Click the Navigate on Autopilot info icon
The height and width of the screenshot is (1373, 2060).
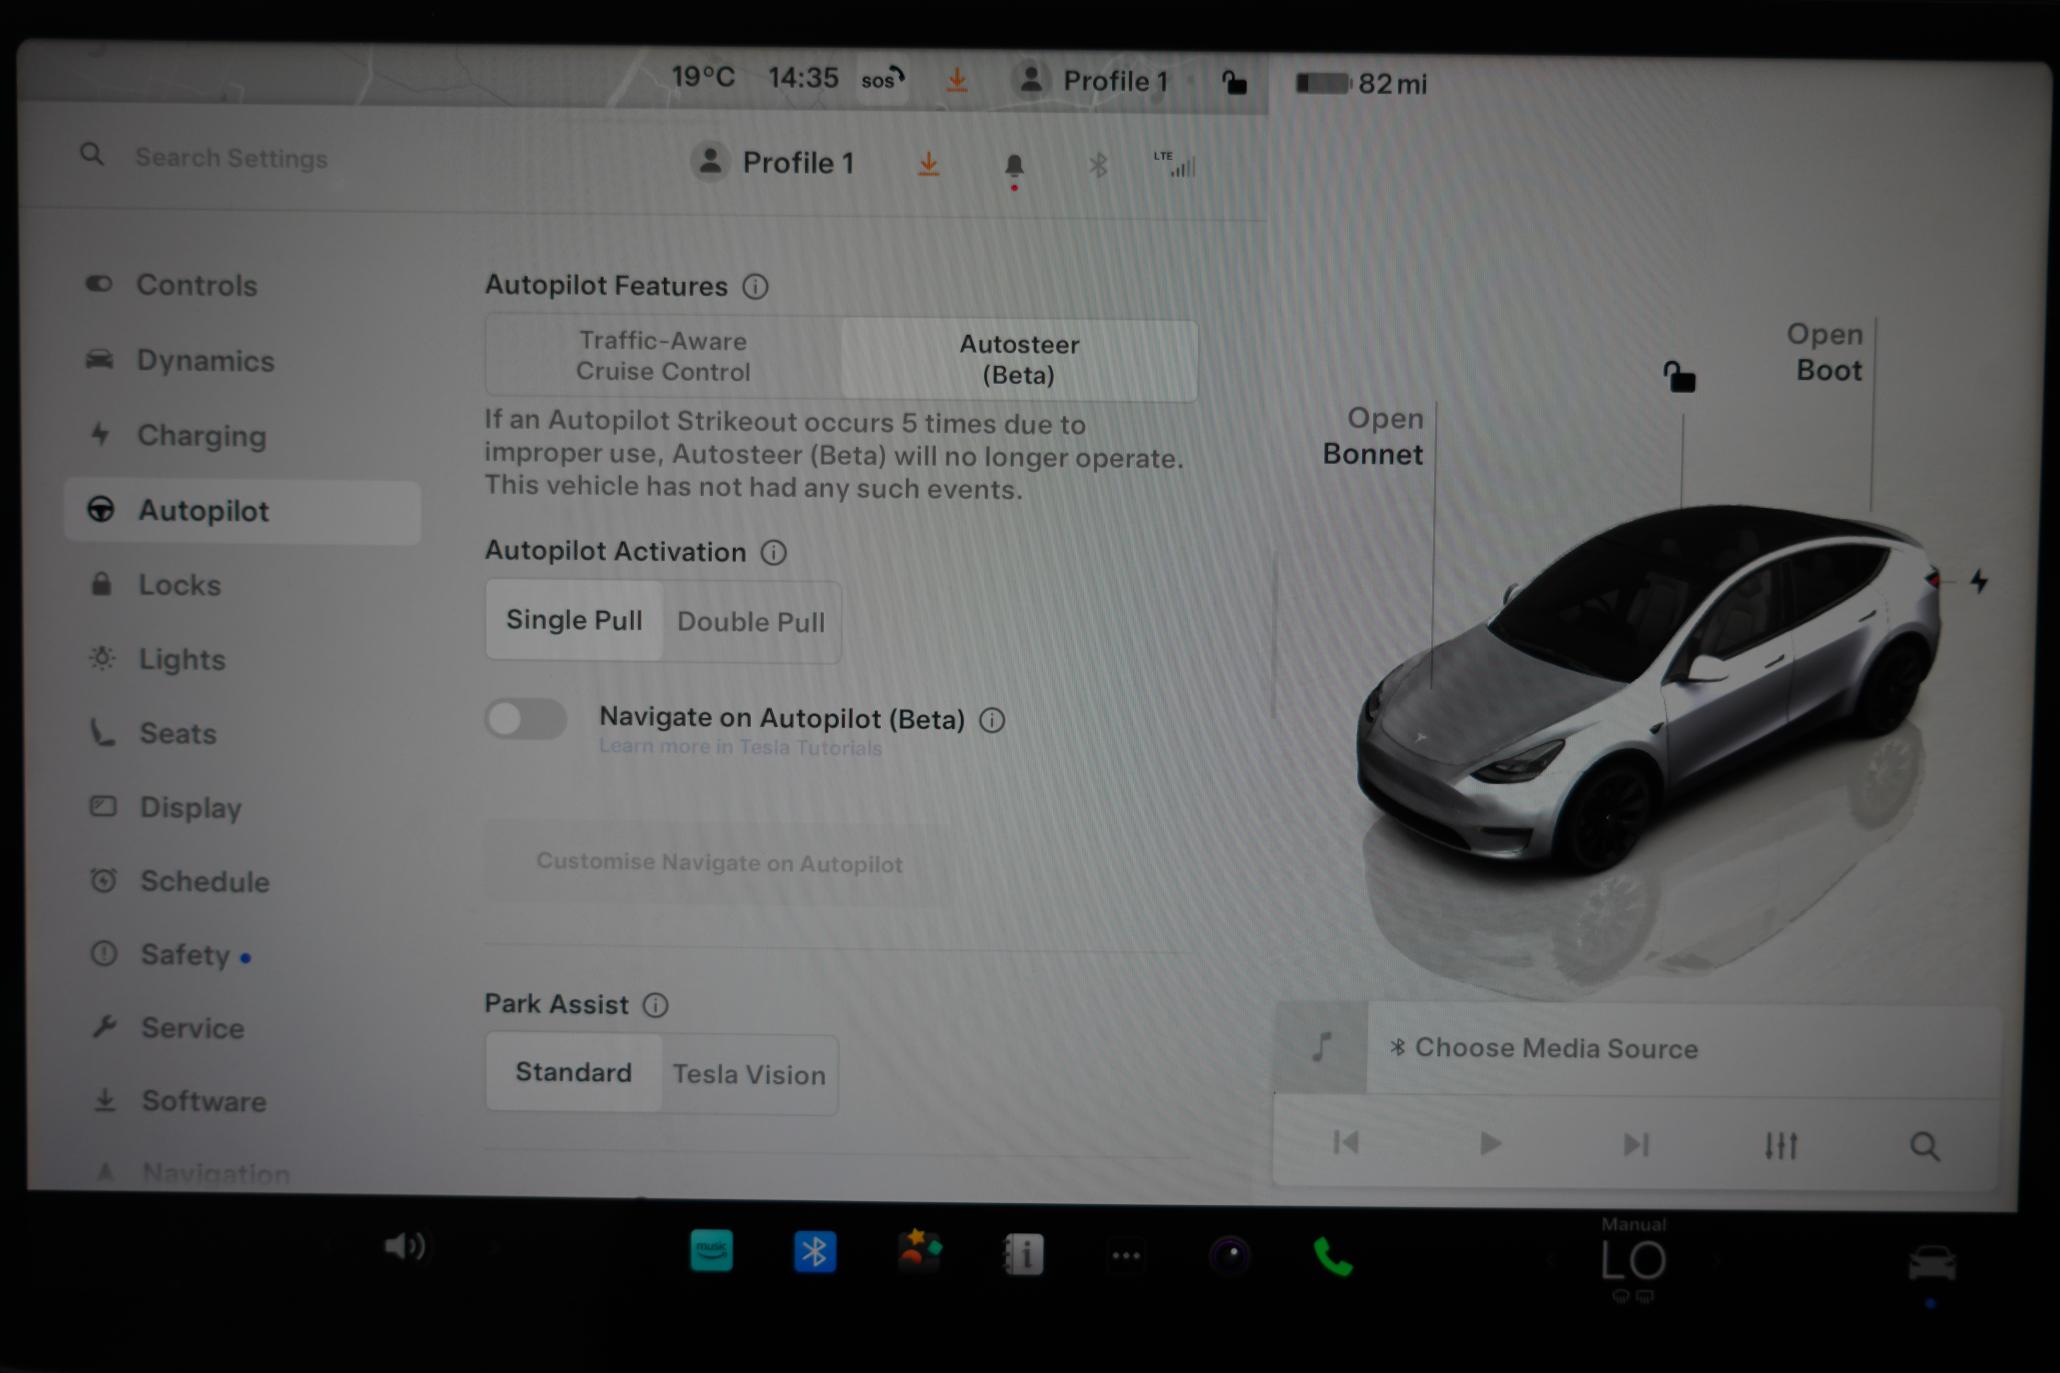click(992, 720)
